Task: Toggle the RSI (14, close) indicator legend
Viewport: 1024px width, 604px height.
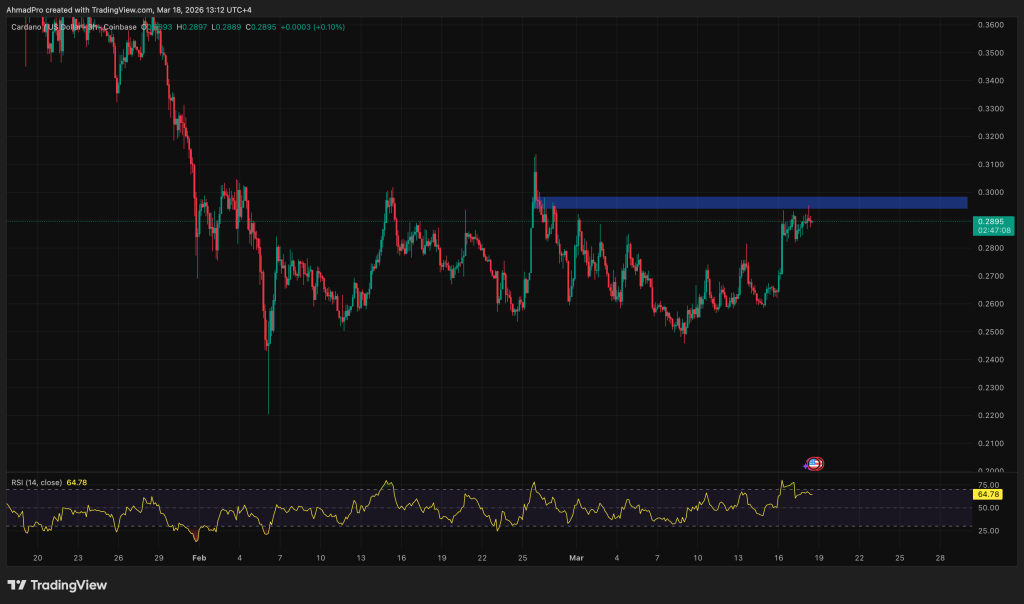Action: coord(35,480)
